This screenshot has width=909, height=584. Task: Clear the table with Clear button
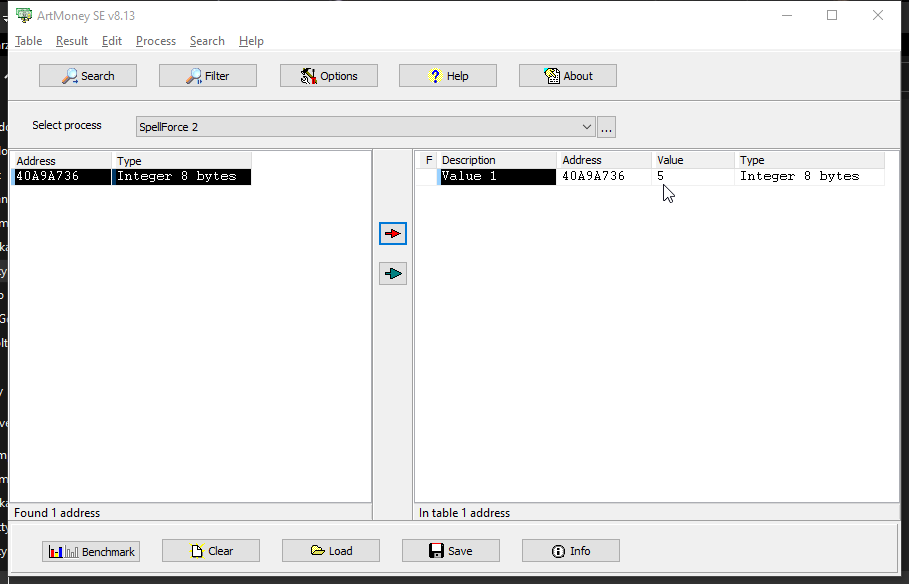click(211, 550)
